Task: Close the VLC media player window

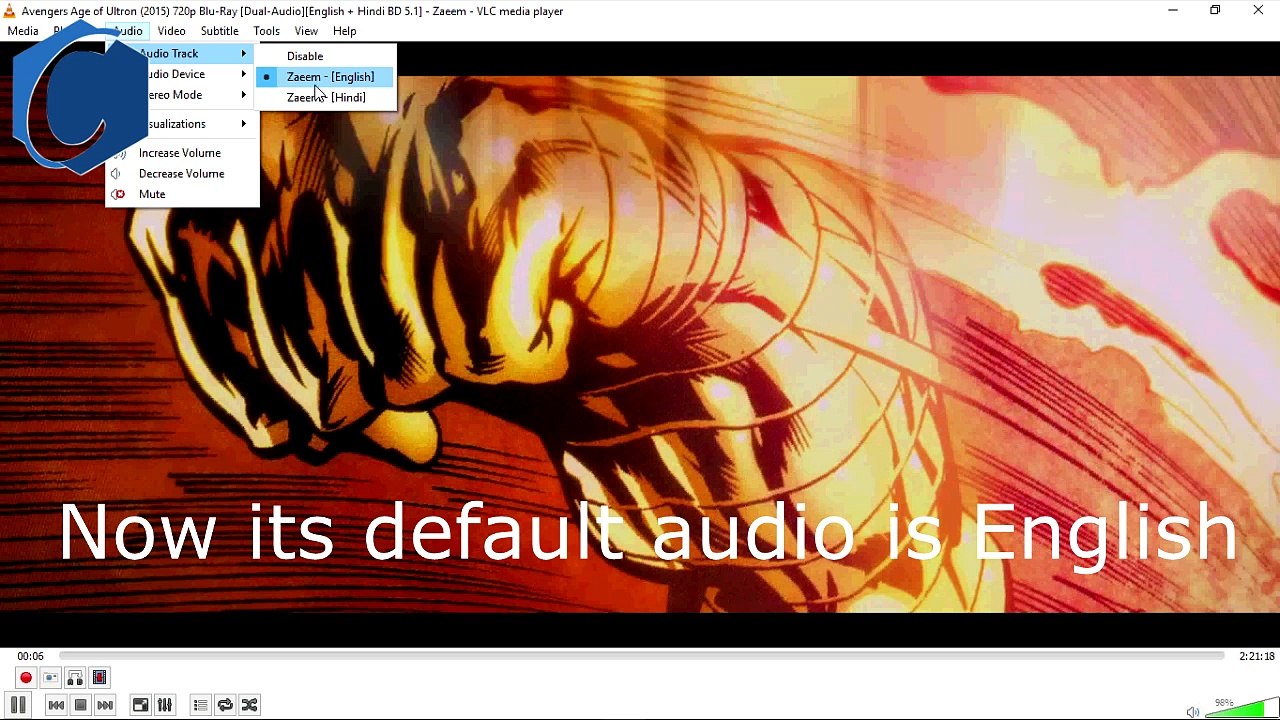Action: tap(1258, 11)
